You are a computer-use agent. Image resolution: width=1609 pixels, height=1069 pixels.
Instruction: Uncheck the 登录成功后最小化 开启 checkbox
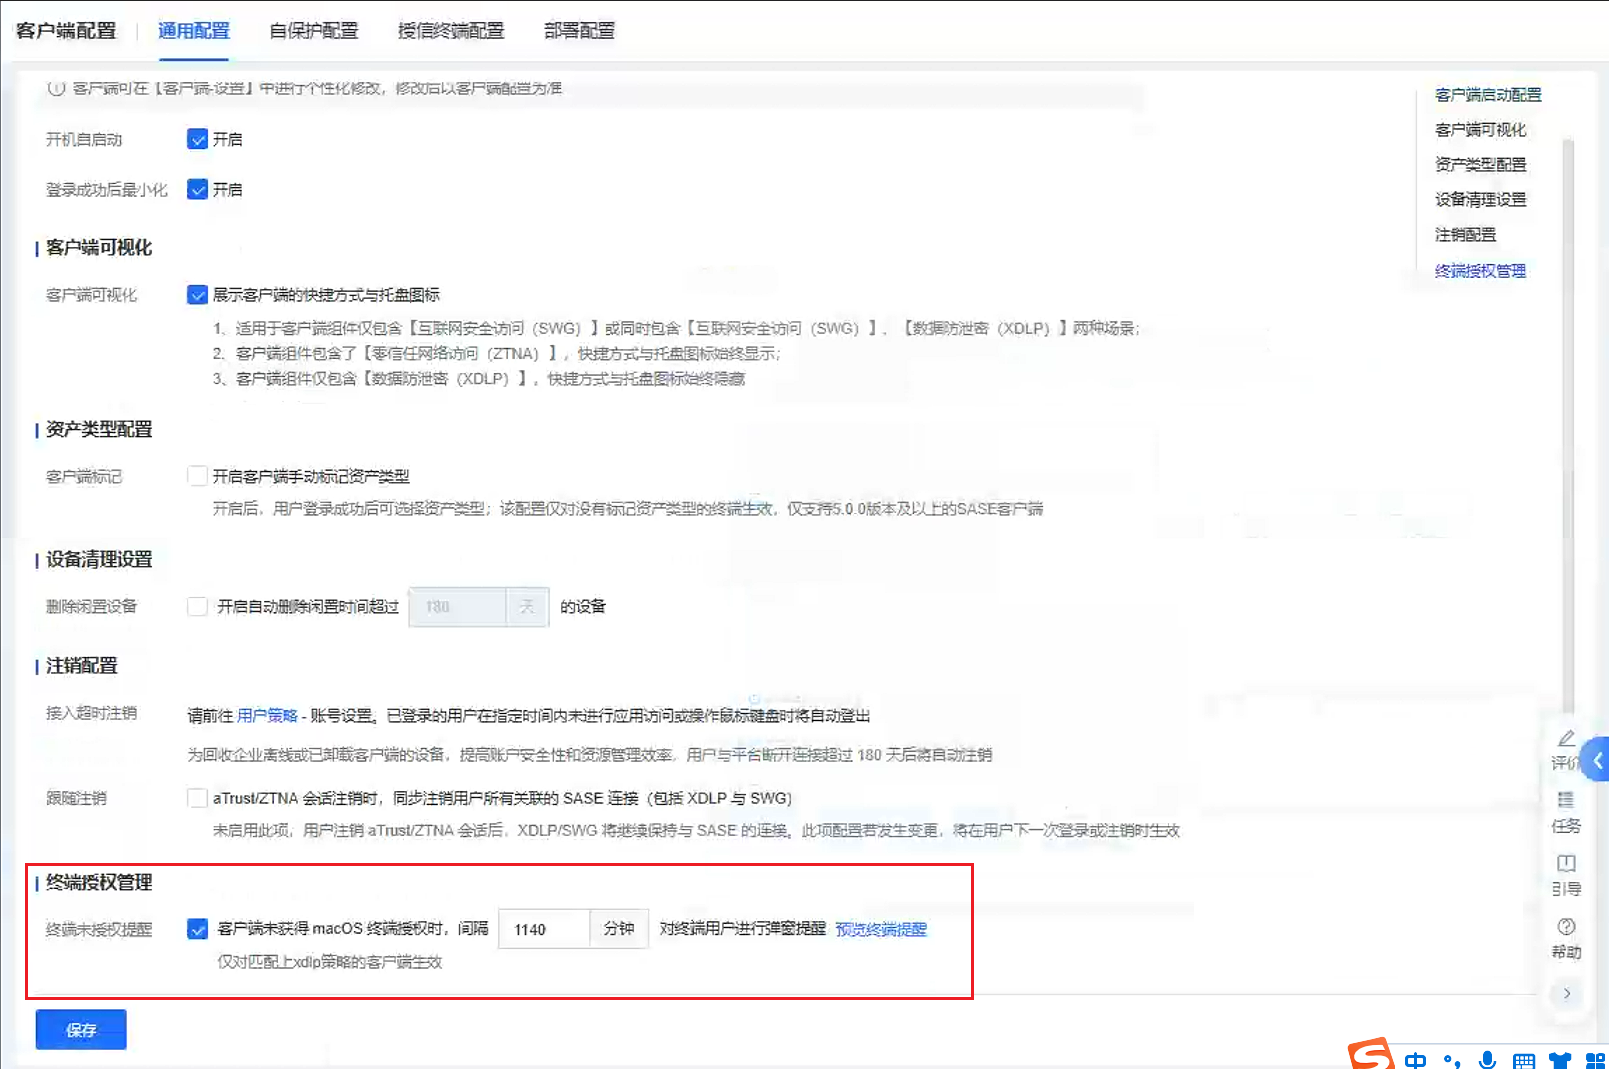tap(197, 189)
